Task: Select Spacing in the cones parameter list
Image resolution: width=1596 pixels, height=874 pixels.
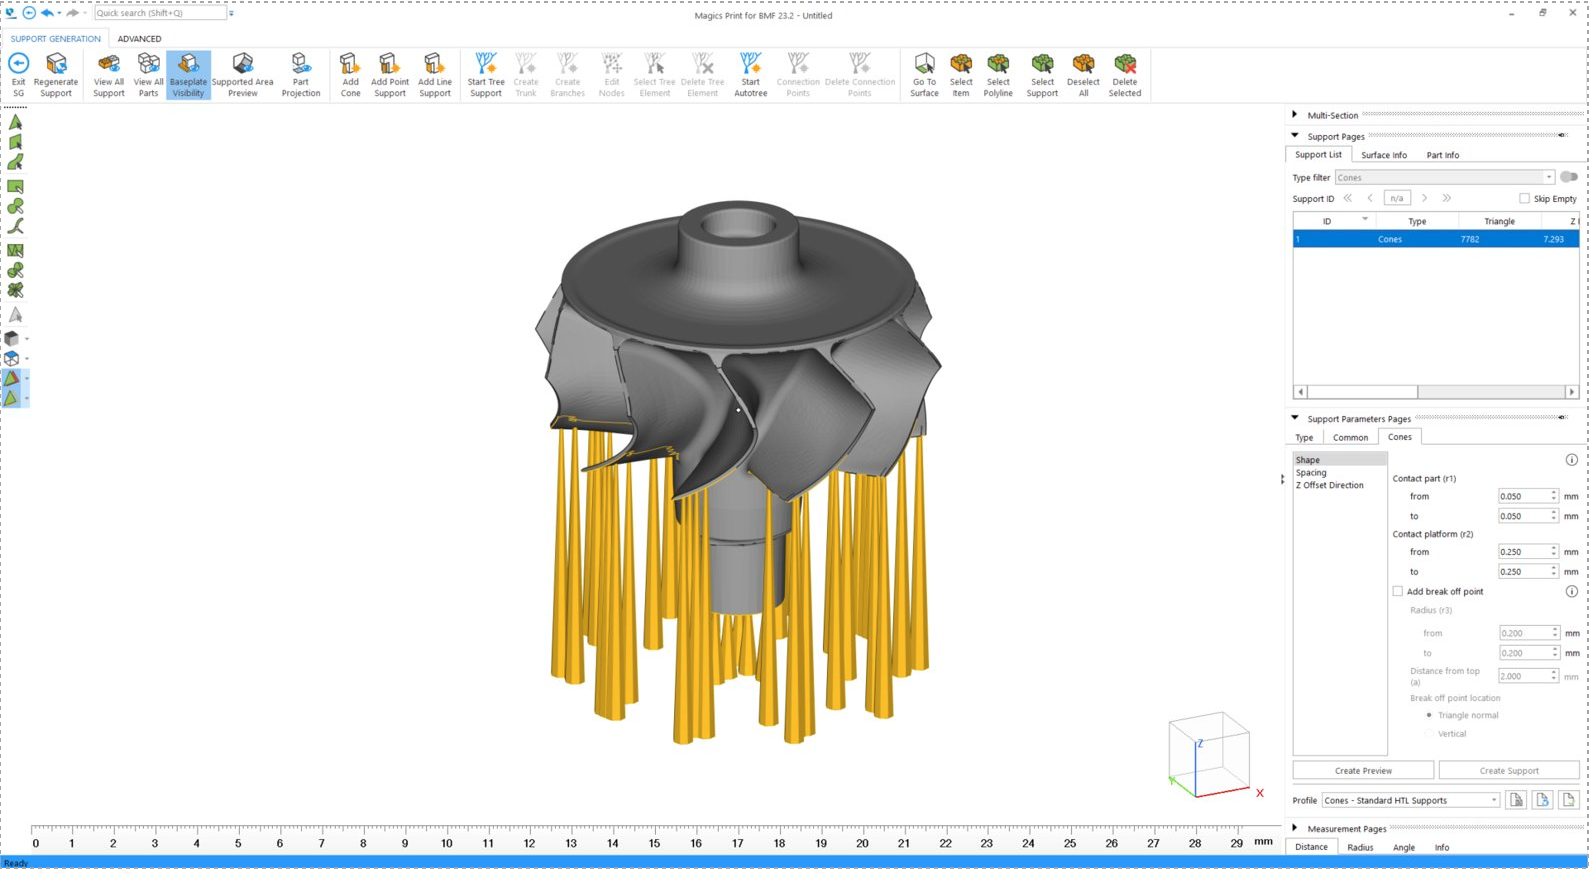Action: pyautogui.click(x=1311, y=473)
